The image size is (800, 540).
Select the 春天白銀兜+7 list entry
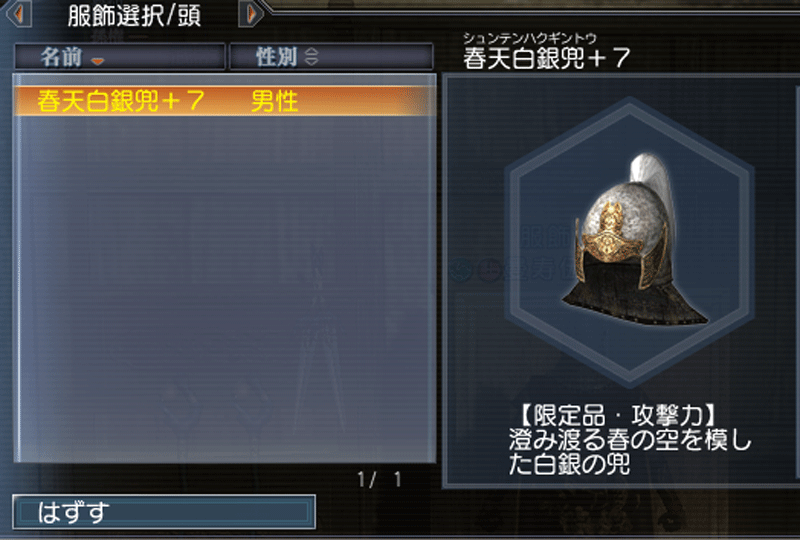coord(224,101)
